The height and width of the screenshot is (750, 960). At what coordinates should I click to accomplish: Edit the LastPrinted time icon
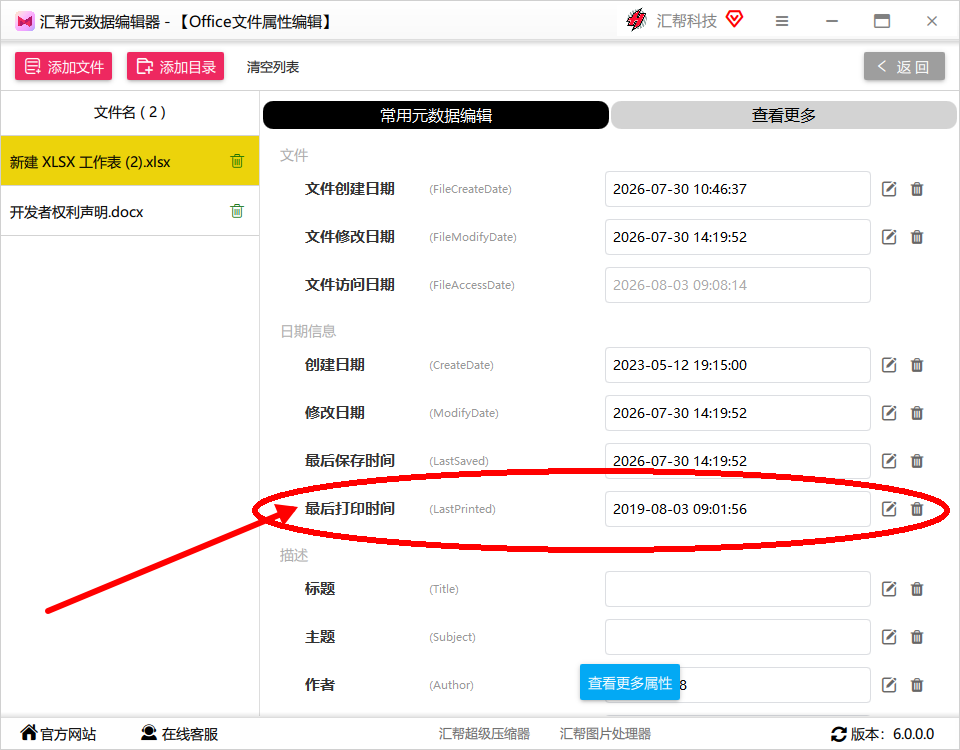889,509
